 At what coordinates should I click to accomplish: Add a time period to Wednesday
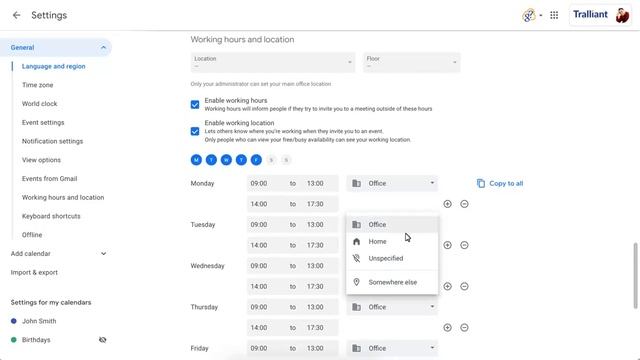coord(447,286)
